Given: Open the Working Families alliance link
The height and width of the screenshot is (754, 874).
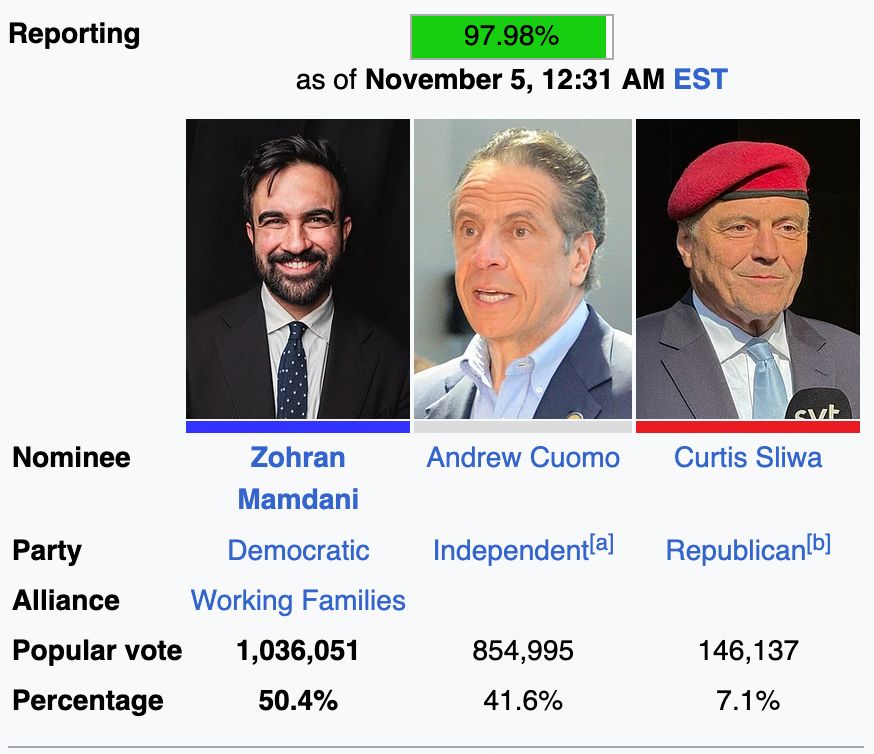Looking at the screenshot, I should coord(298,600).
